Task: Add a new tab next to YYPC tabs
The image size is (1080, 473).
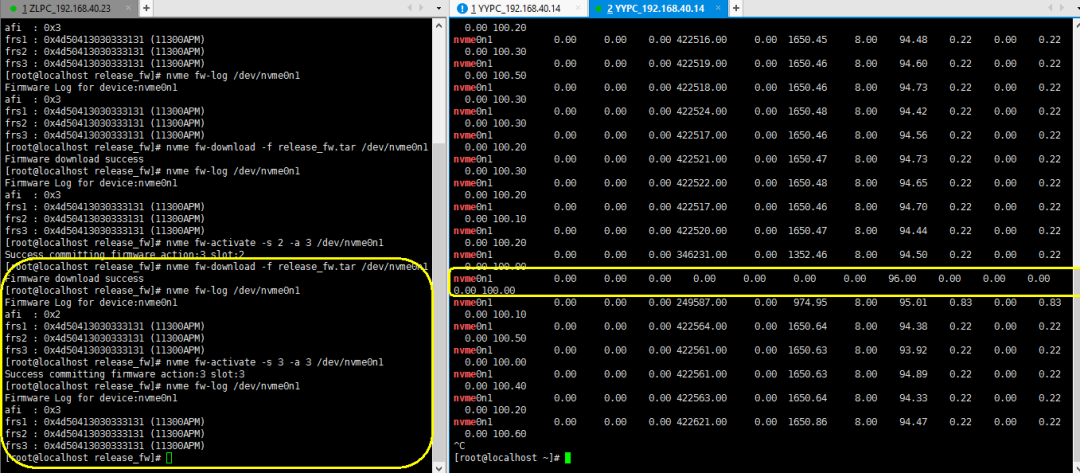Action: (x=735, y=8)
